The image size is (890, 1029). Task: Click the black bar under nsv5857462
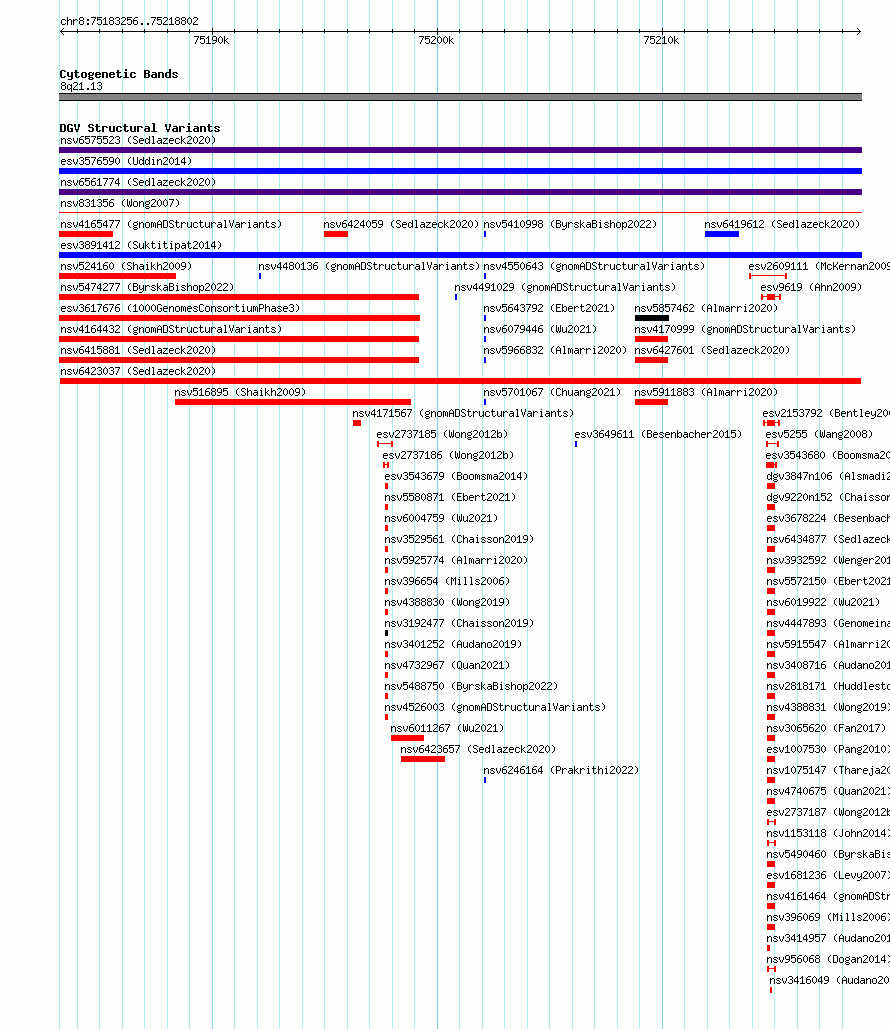(x=652, y=318)
